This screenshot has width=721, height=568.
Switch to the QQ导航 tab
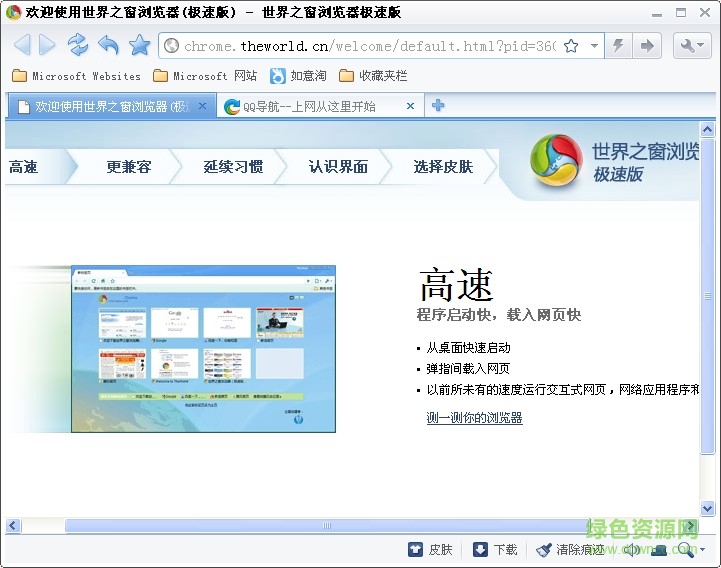tap(309, 106)
